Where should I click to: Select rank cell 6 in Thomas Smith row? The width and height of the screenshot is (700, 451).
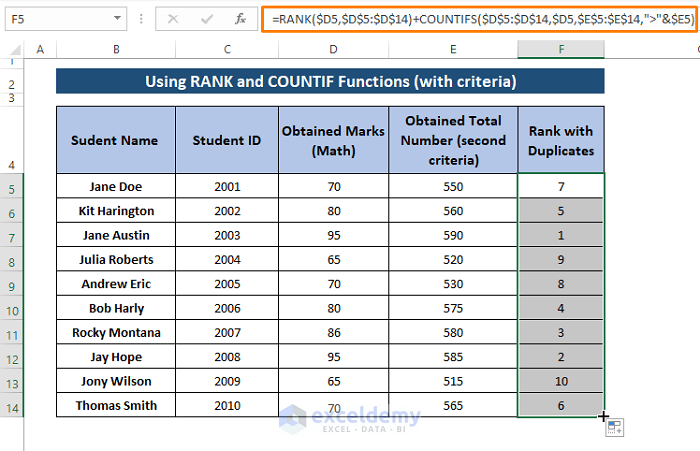point(561,405)
